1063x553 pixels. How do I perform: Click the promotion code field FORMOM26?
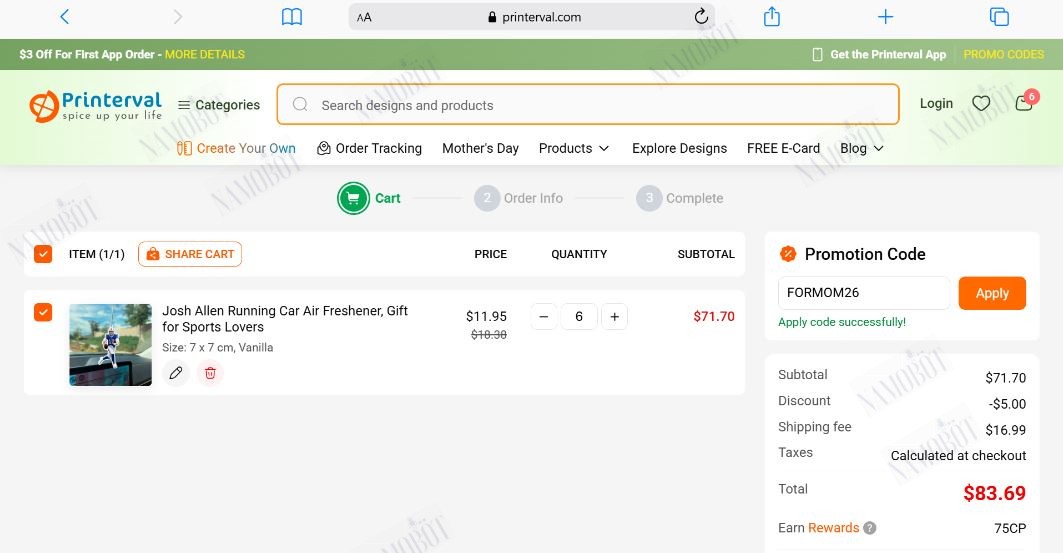tap(864, 293)
